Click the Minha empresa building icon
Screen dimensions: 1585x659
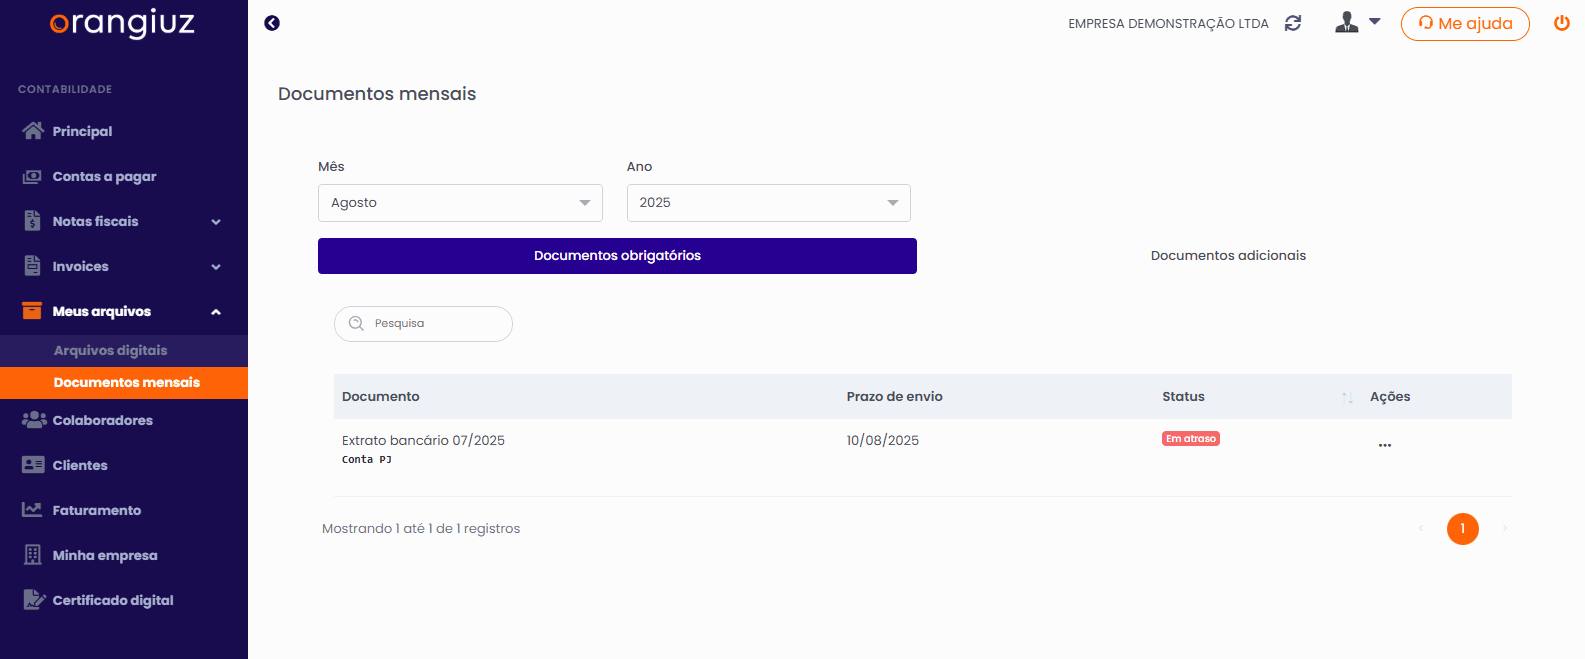click(x=33, y=555)
